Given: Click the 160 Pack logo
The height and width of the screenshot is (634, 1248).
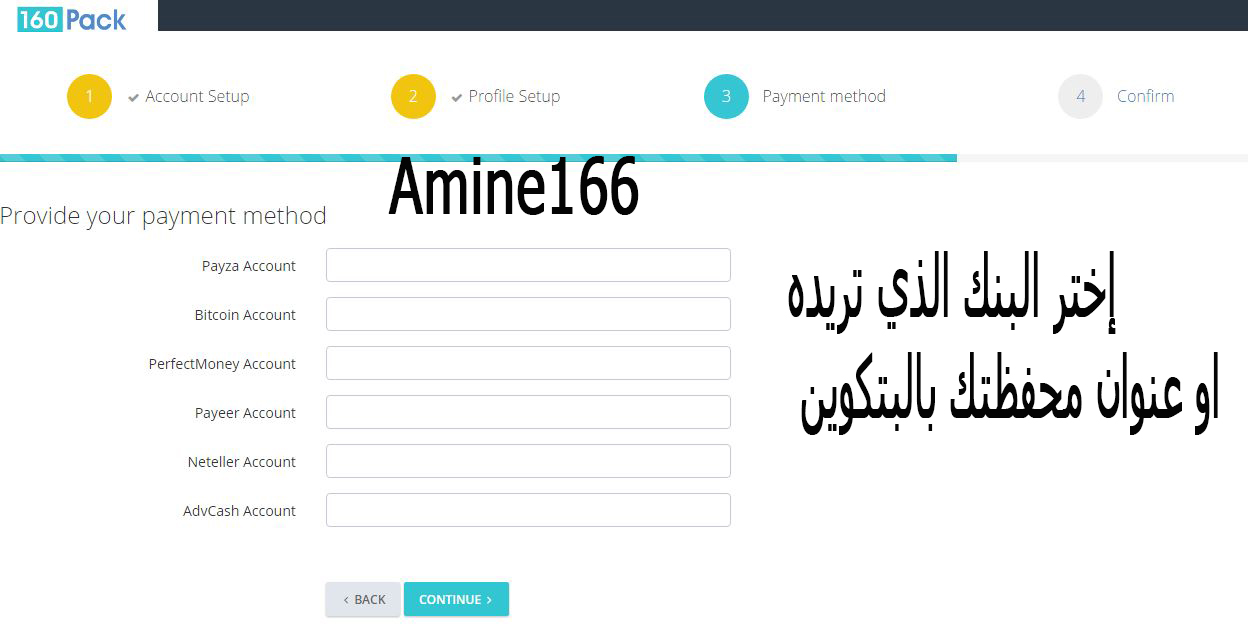Looking at the screenshot, I should click(x=72, y=18).
